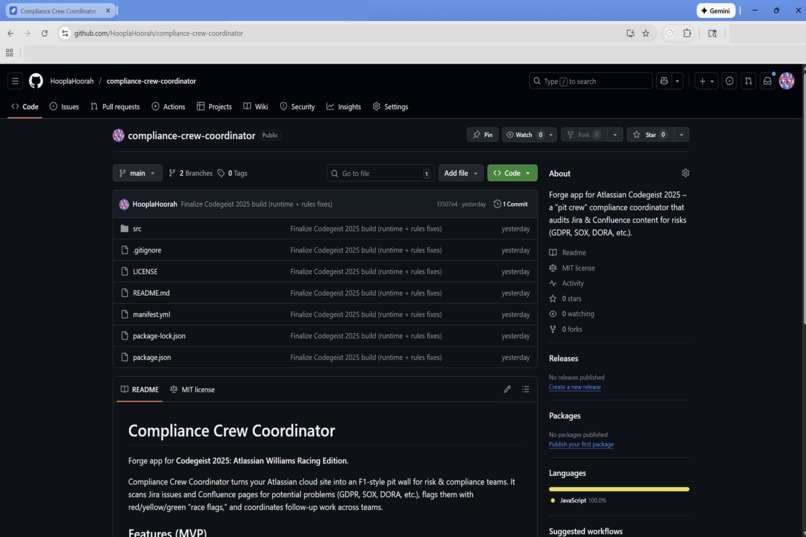Viewport: 806px width, 537px height.
Task: View the 0 Tags link
Action: (232, 173)
